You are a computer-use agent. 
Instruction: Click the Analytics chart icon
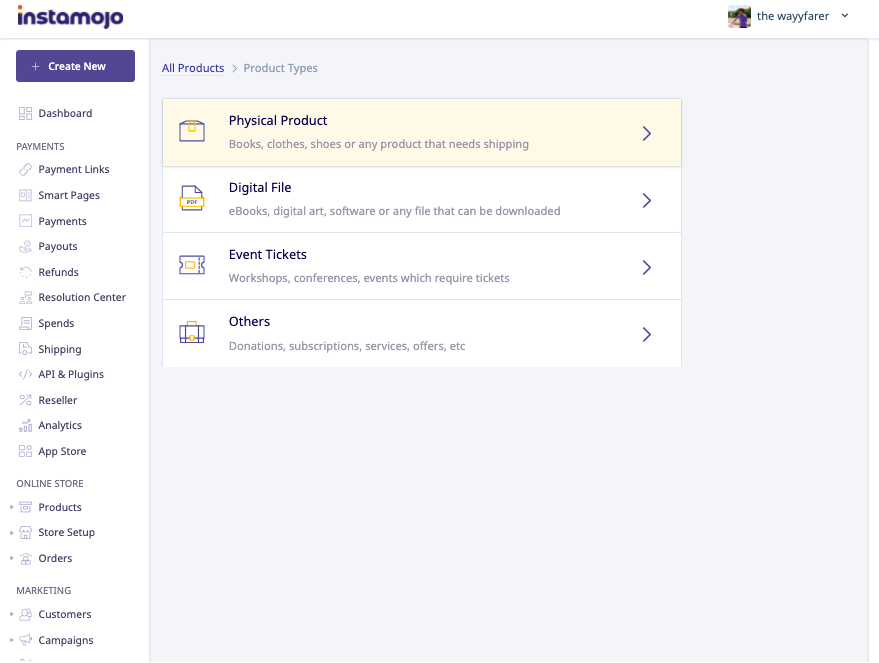pyautogui.click(x=25, y=425)
